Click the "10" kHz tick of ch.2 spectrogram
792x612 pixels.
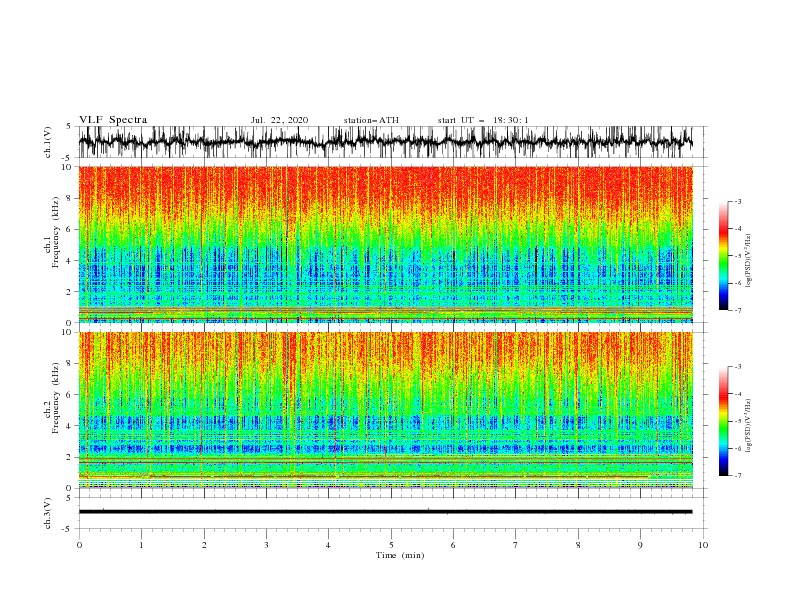coord(67,332)
